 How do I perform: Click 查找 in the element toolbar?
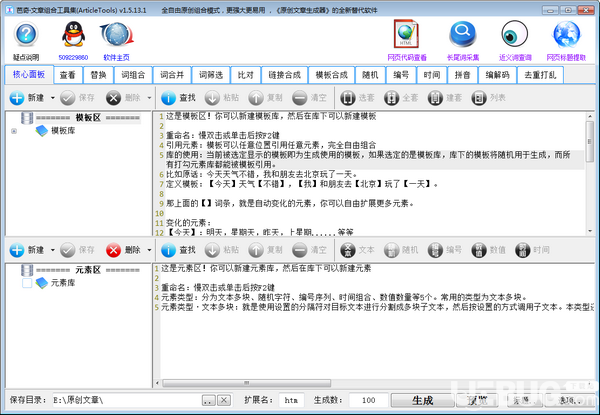point(178,250)
